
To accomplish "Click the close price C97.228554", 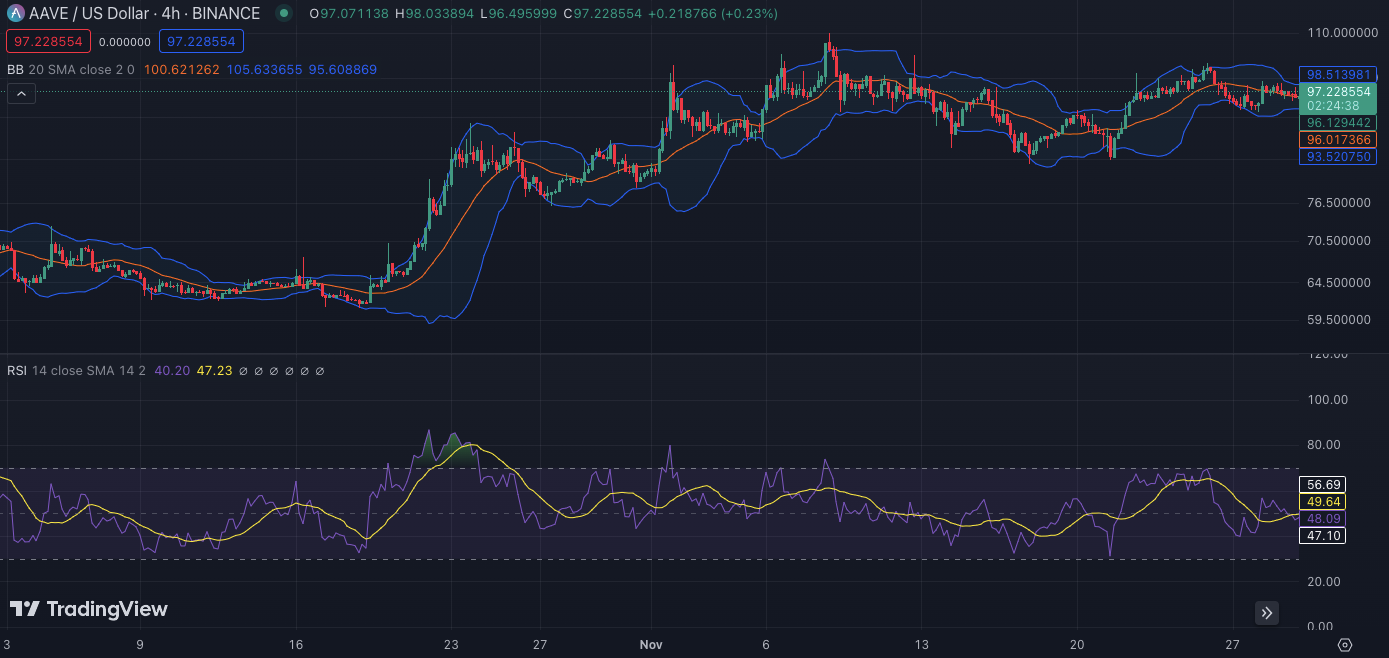I will coord(603,14).
